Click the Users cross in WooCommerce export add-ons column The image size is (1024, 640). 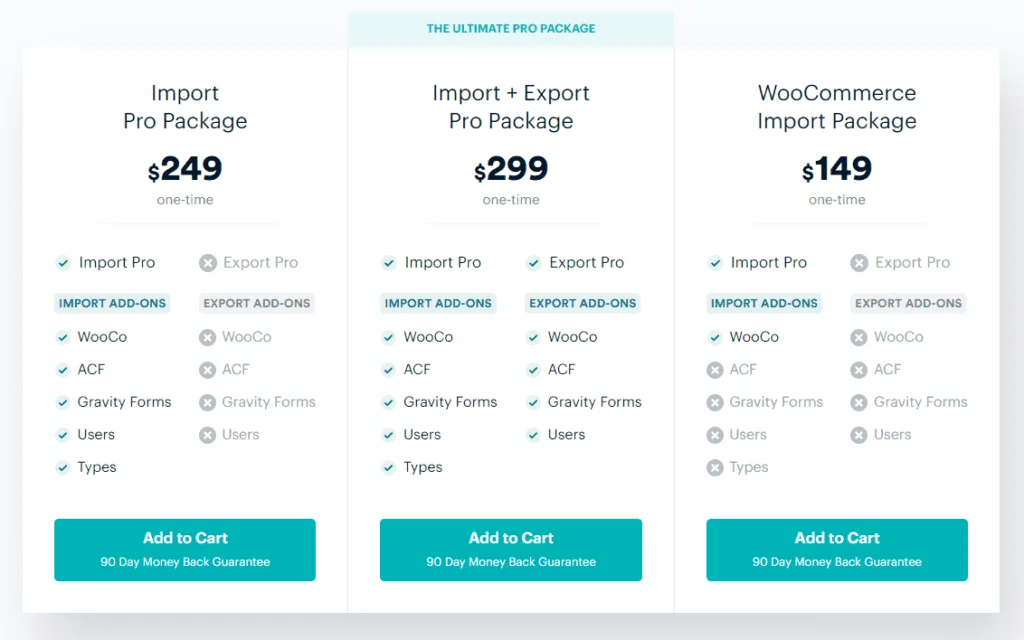pos(858,435)
